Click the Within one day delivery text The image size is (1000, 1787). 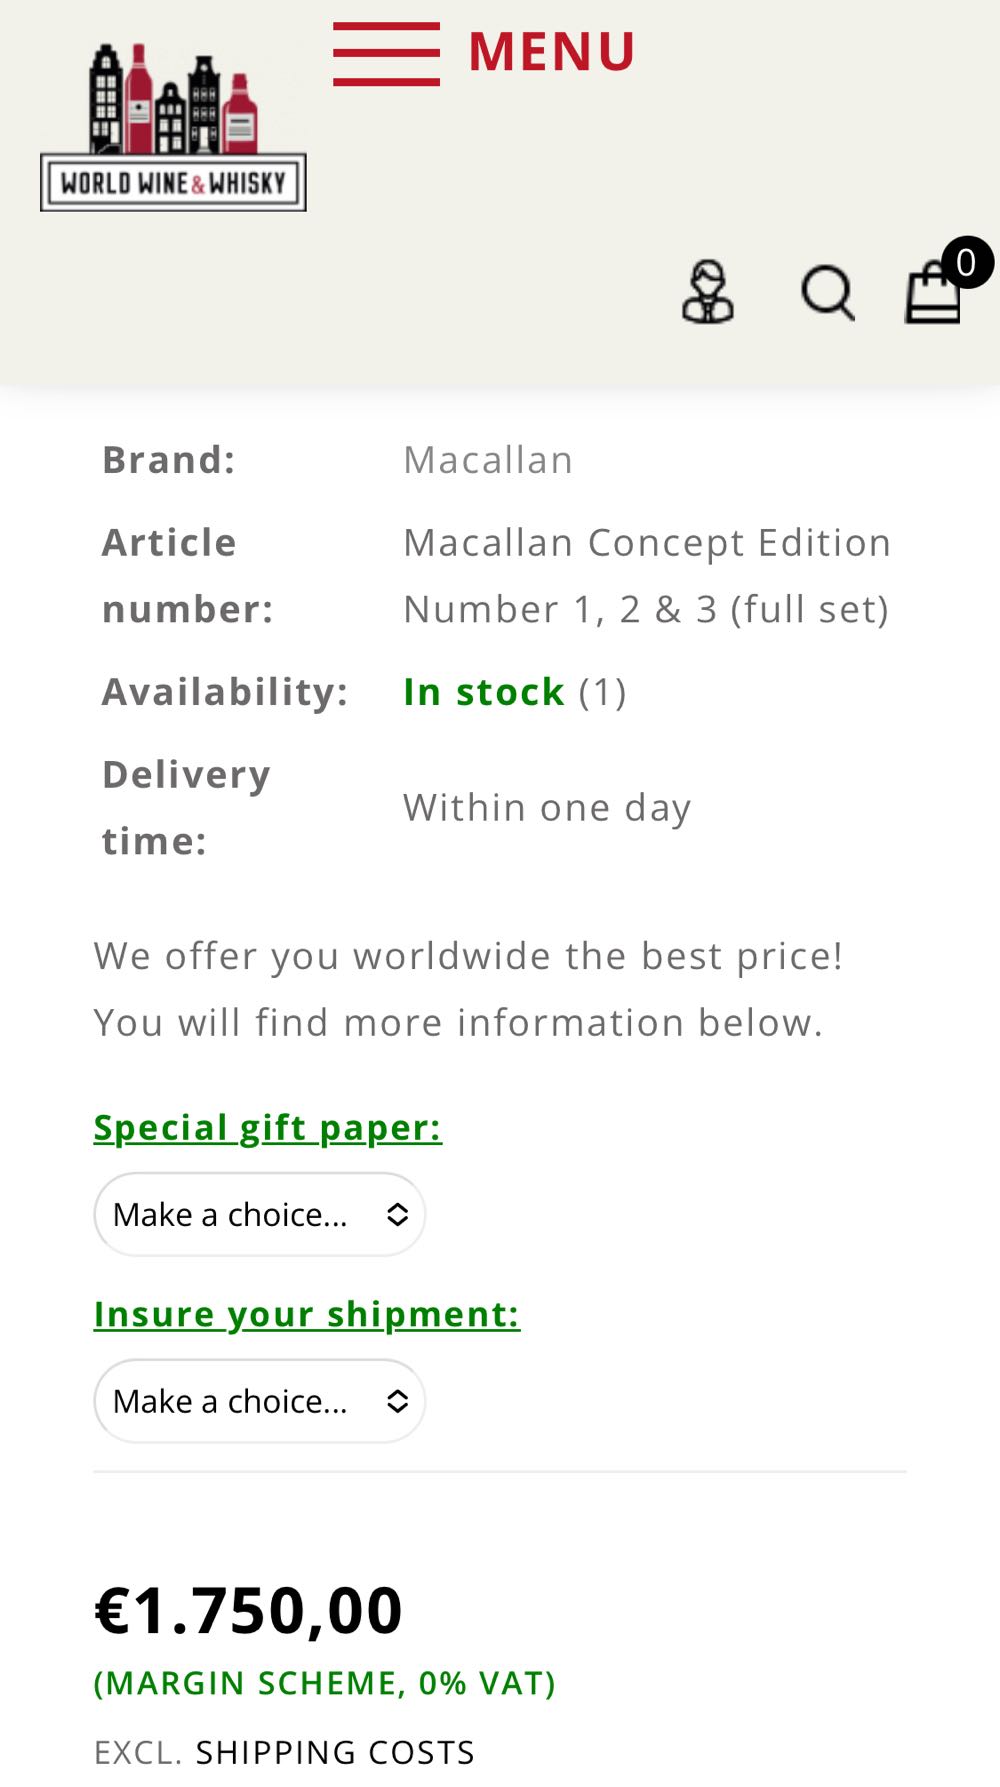546,806
